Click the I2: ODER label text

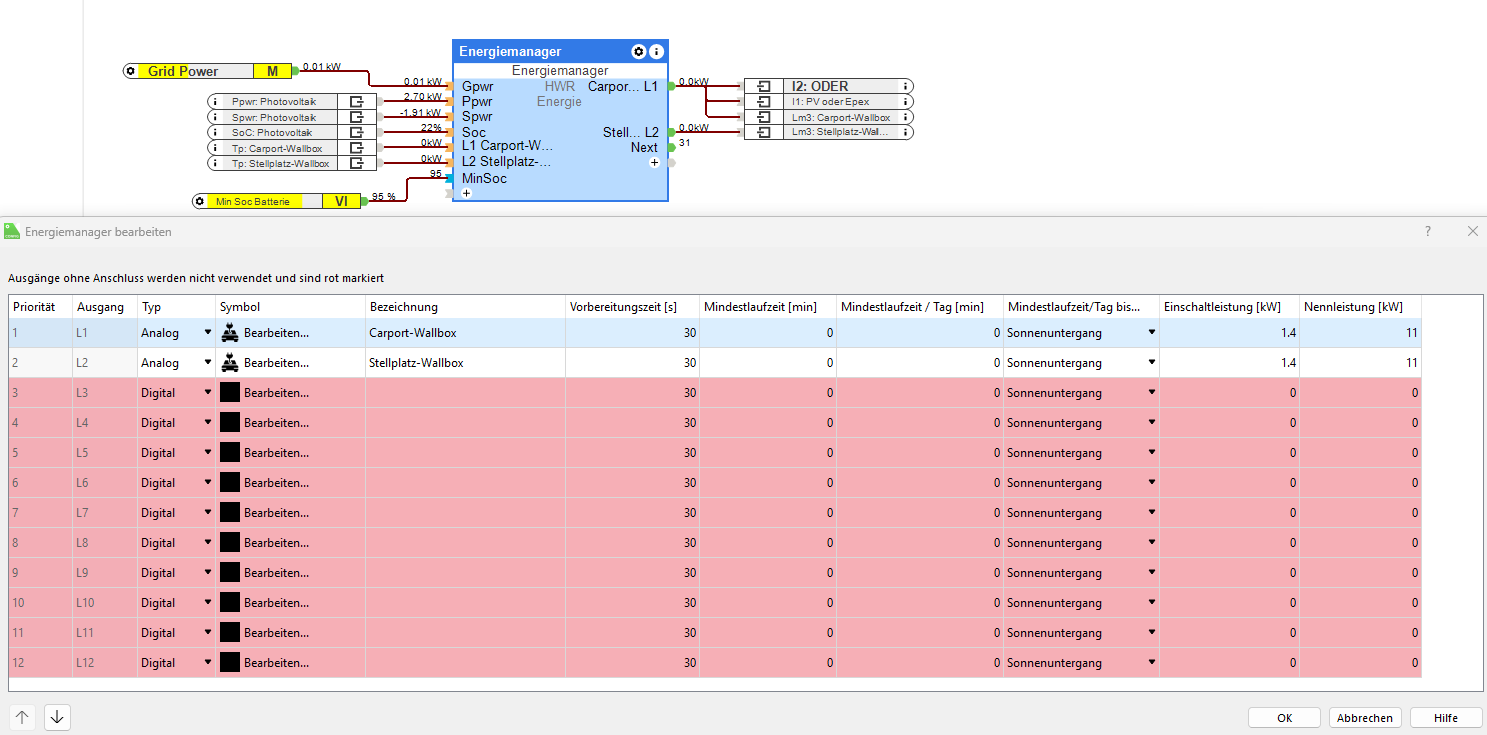tap(820, 86)
